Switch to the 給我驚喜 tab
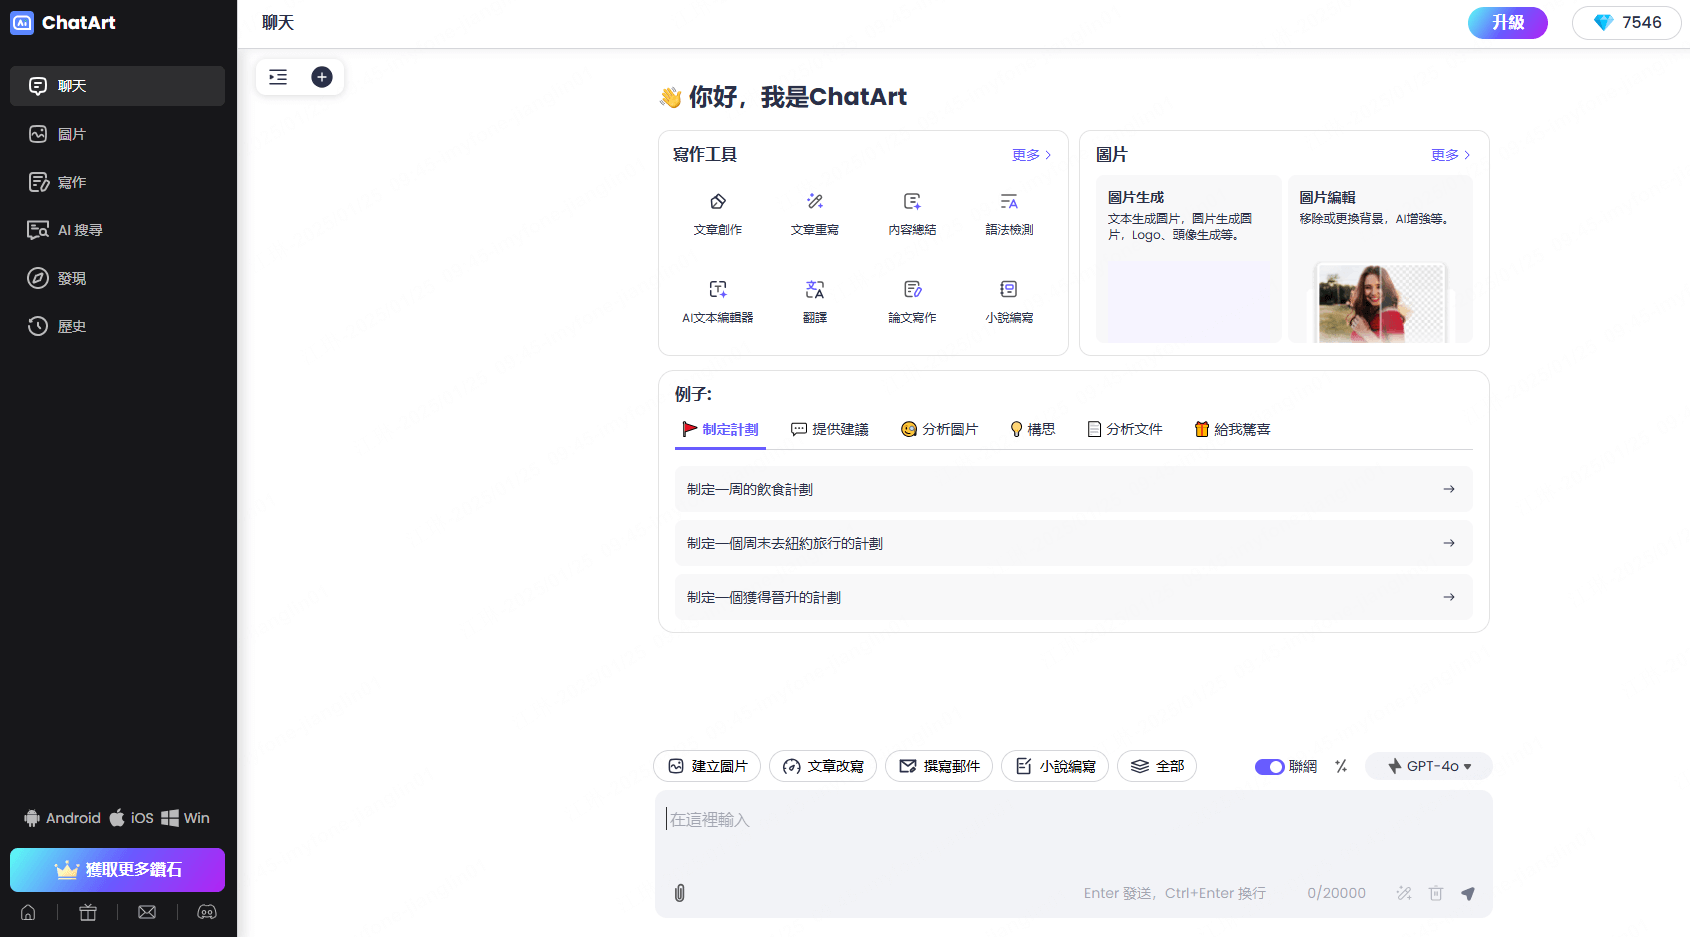The image size is (1690, 937). click(x=1232, y=429)
